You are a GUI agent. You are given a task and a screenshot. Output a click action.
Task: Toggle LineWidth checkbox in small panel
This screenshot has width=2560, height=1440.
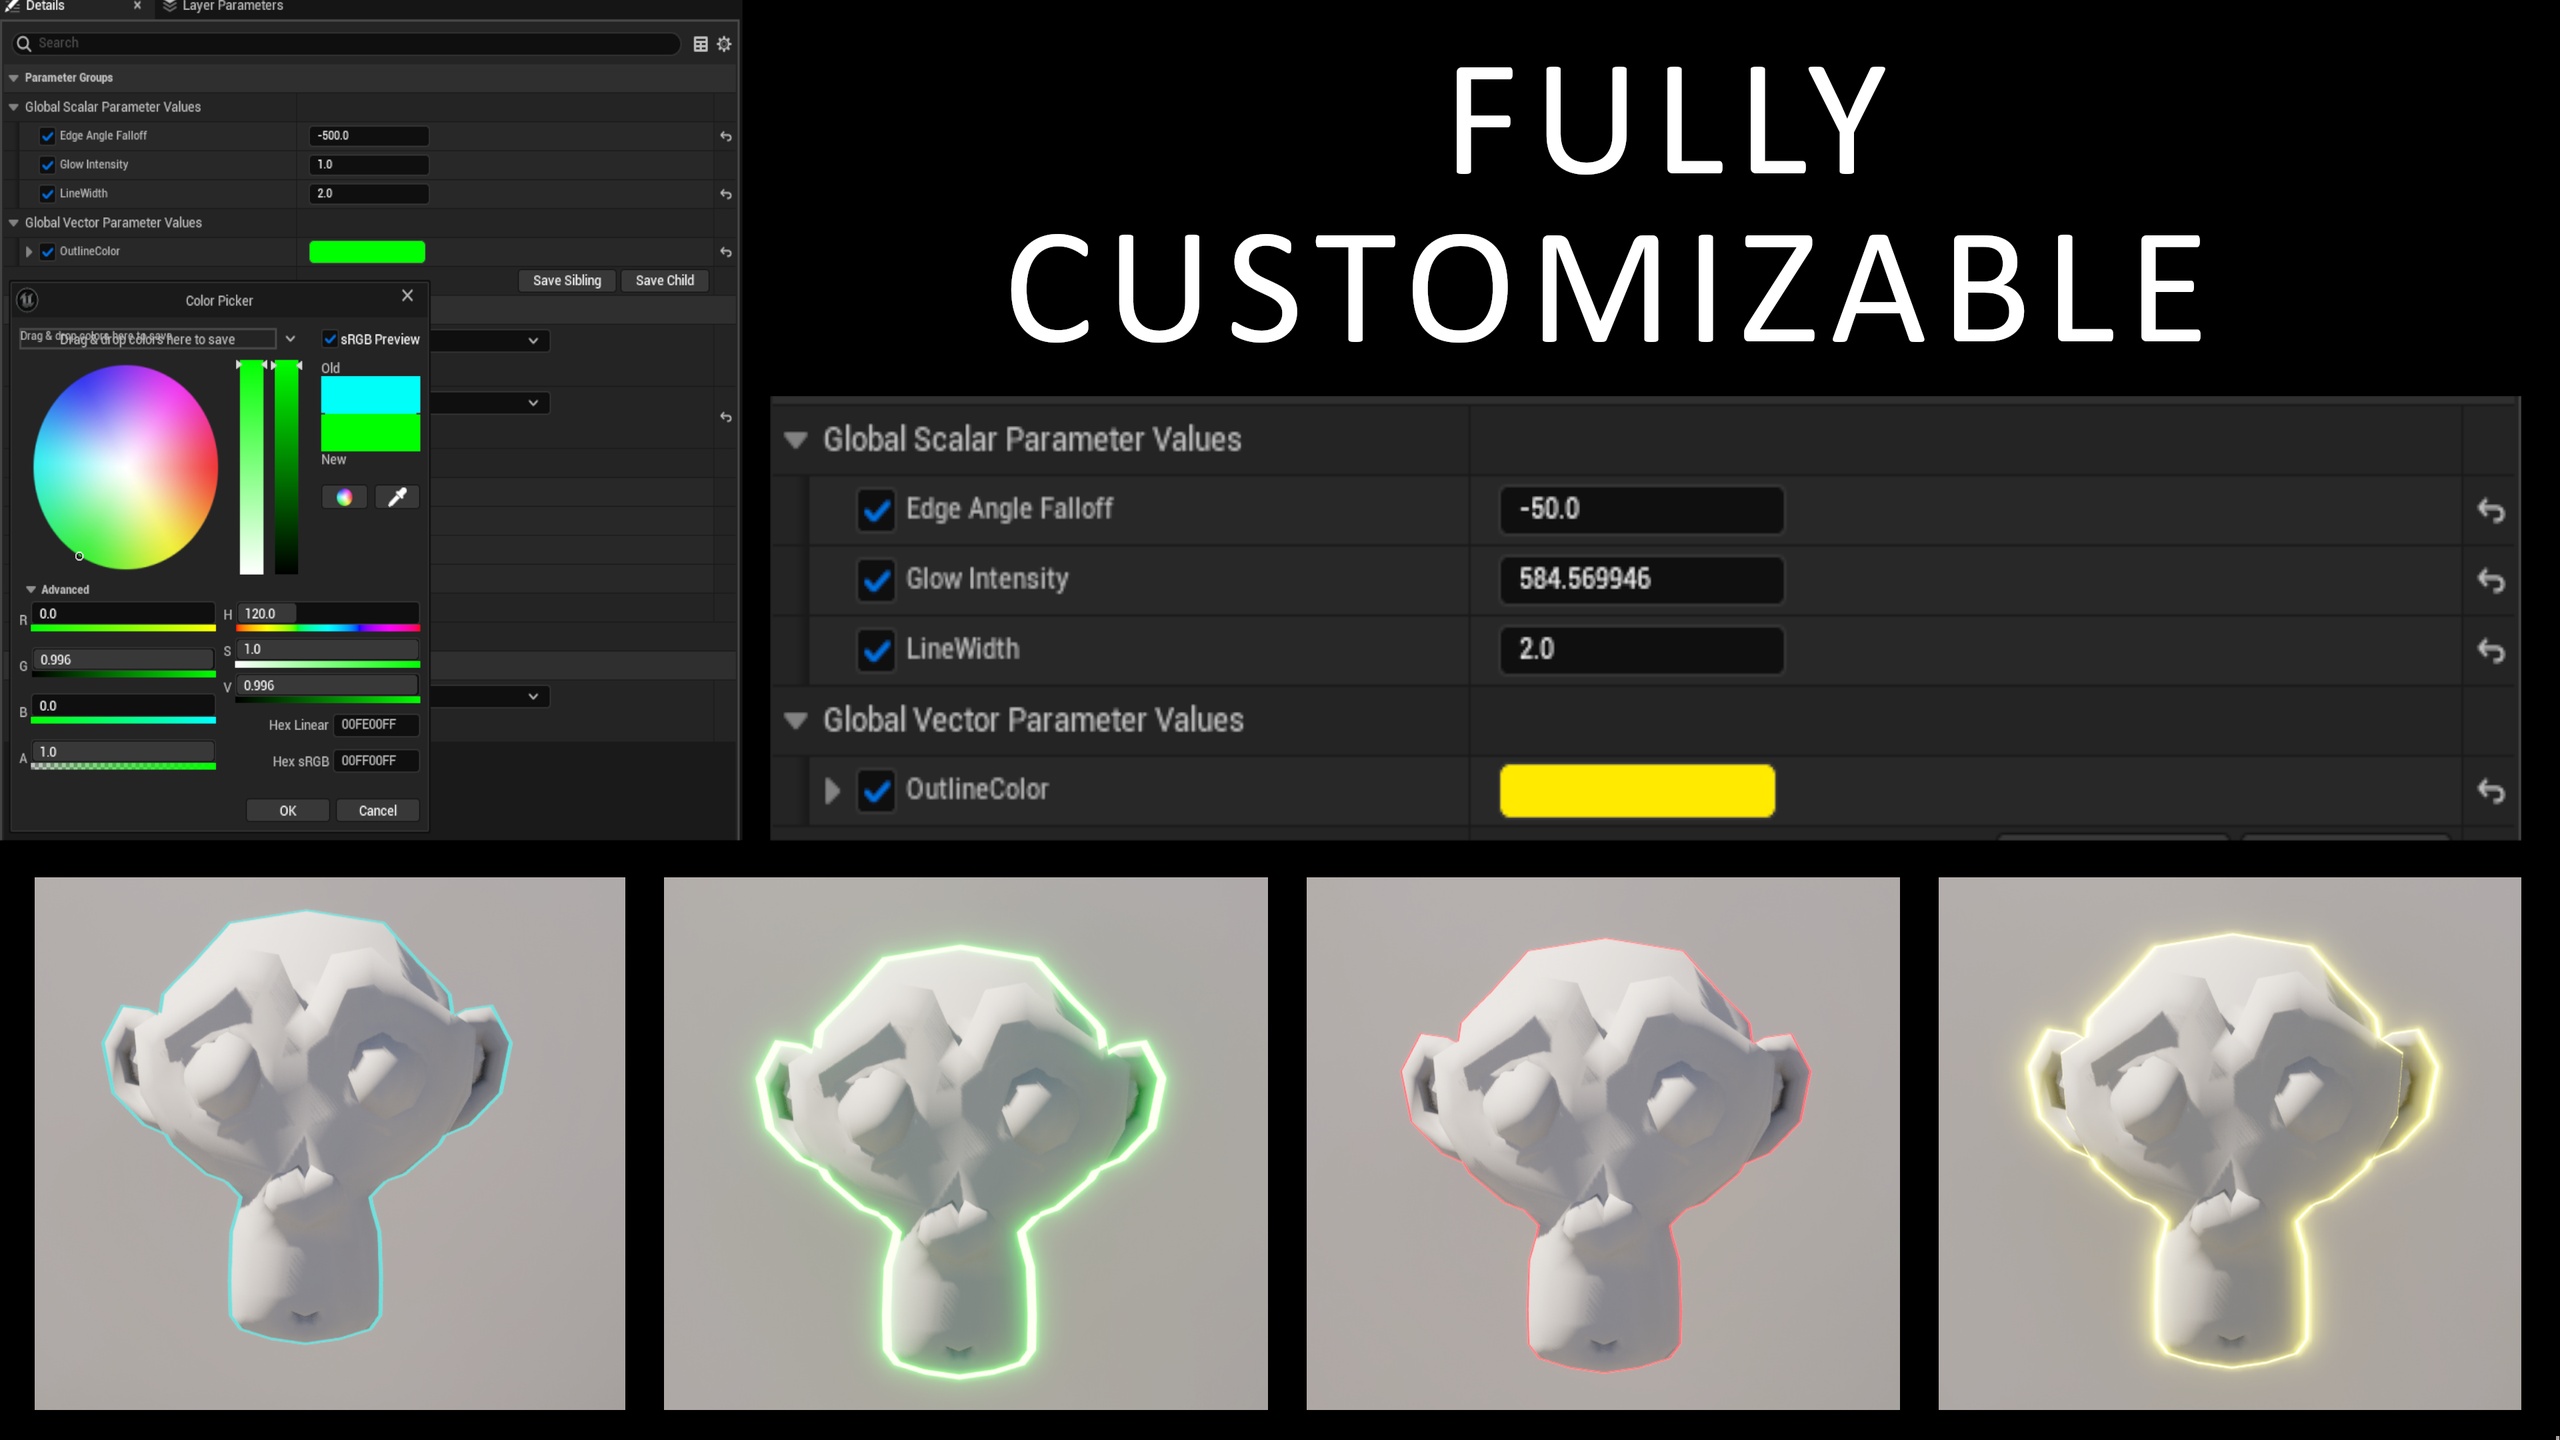pyautogui.click(x=47, y=194)
